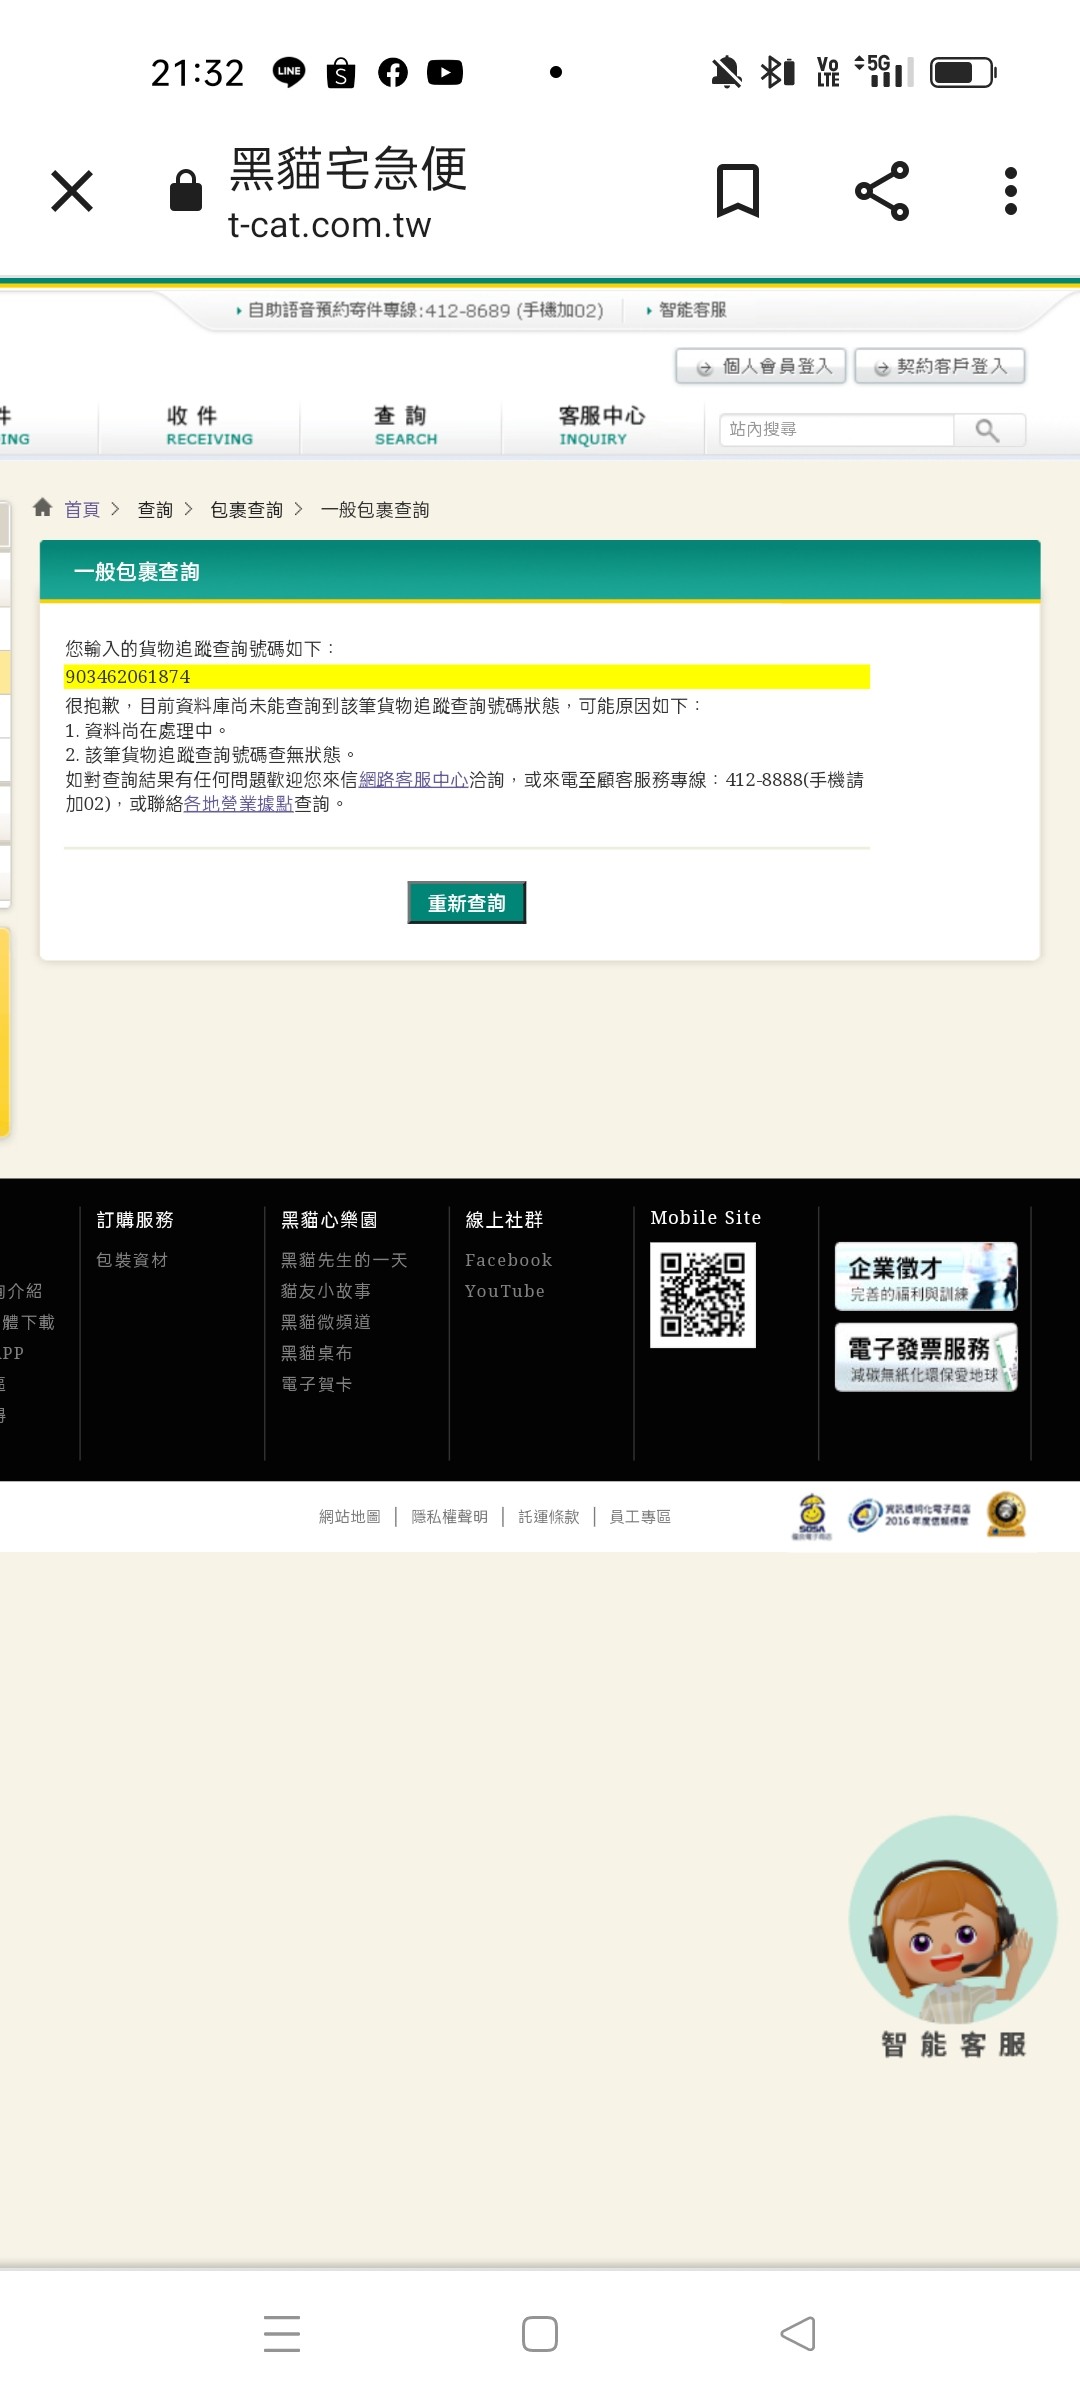This screenshot has width=1080, height=2400.
Task: Click 員工專區 footer link
Action: point(640,1517)
